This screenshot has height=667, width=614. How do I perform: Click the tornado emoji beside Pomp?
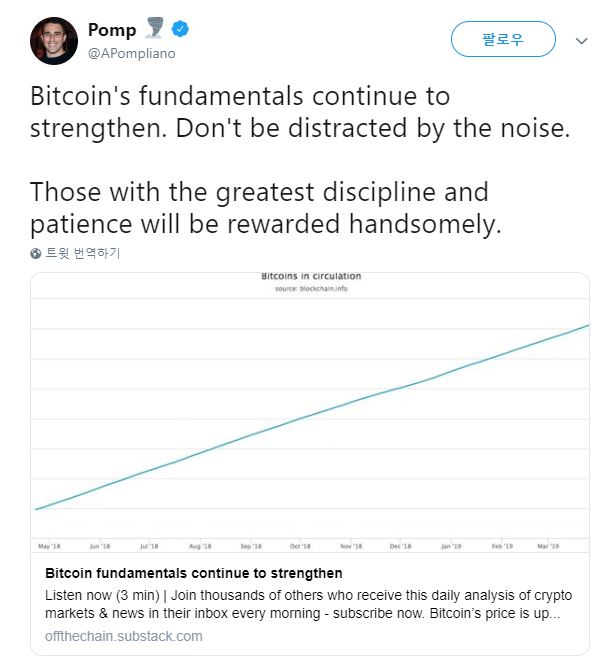154,28
